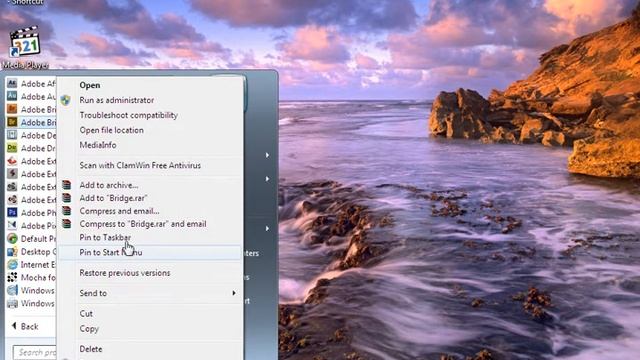Select Scan with ClamWin Free Antivirus
The height and width of the screenshot is (360, 640).
click(x=140, y=166)
